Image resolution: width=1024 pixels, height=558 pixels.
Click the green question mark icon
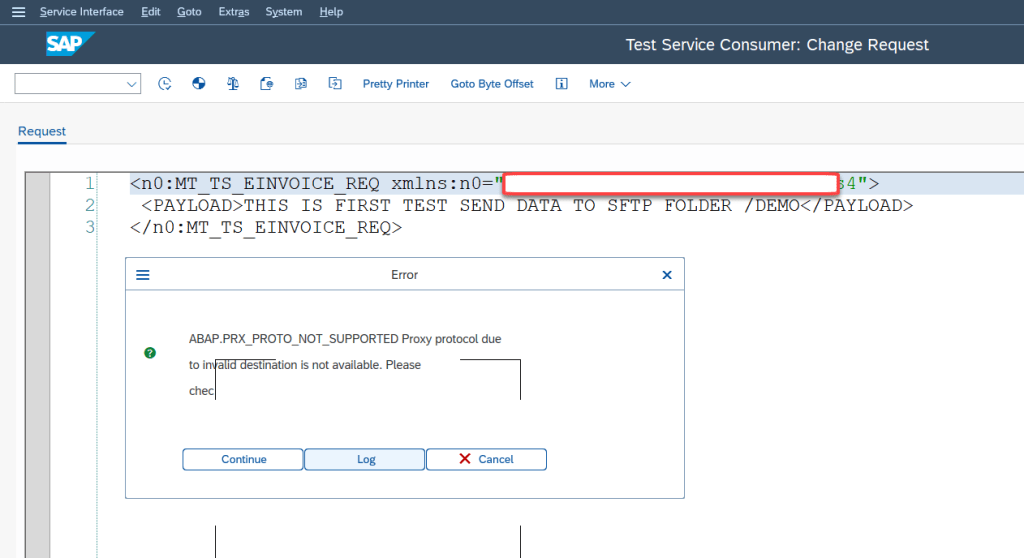[x=150, y=353]
